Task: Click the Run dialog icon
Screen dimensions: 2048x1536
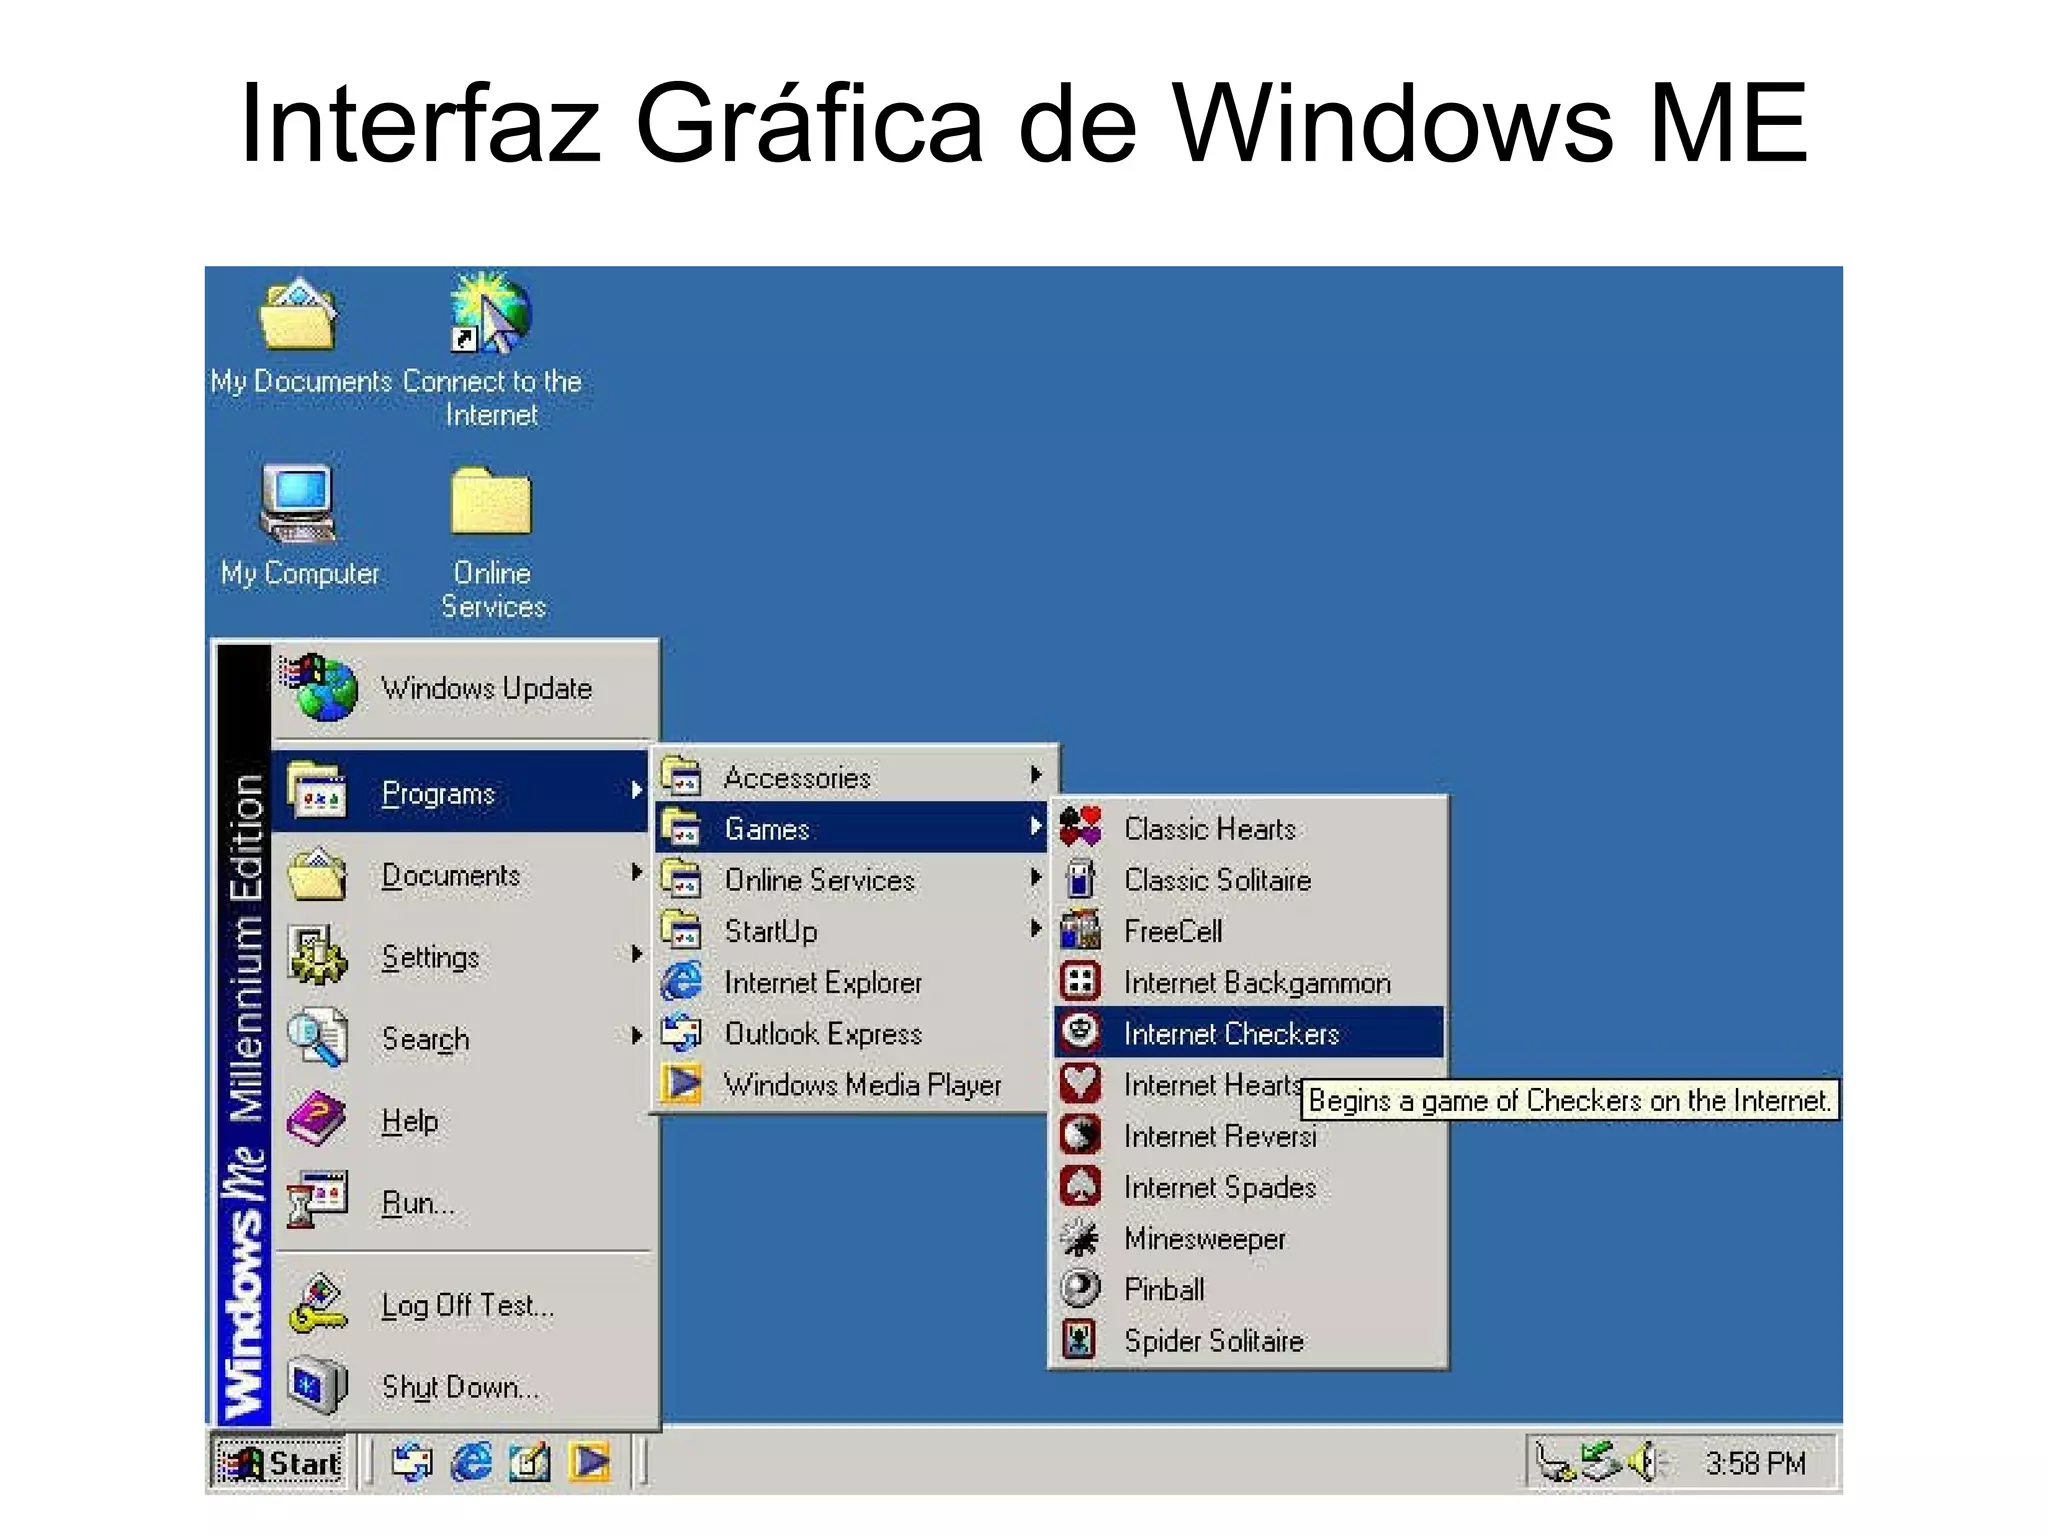Action: click(317, 1200)
